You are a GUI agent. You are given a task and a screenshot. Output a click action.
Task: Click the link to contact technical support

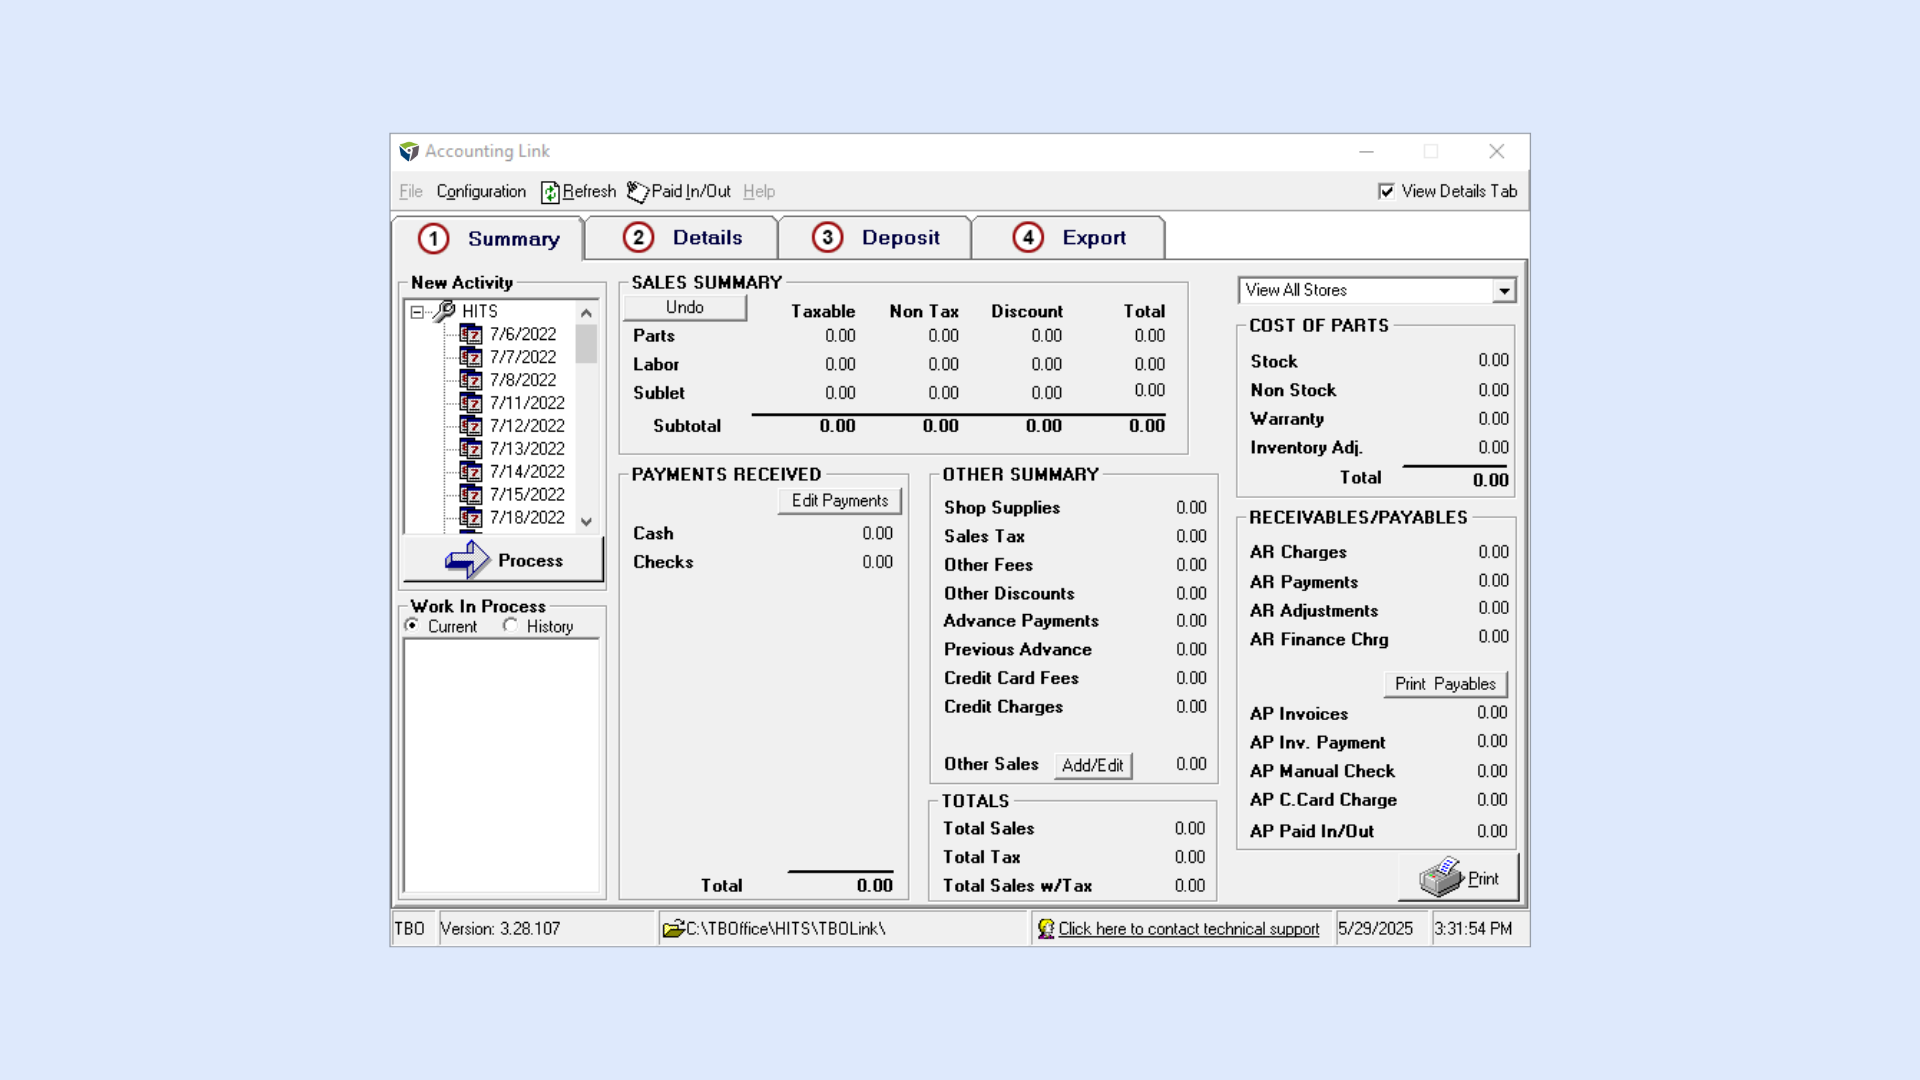(1189, 929)
